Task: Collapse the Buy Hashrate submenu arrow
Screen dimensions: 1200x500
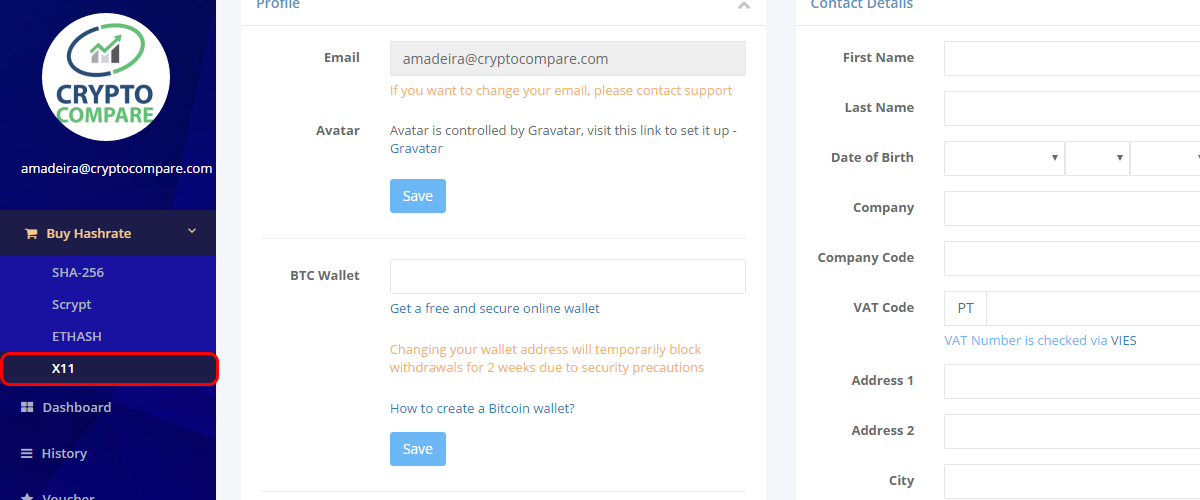Action: 192,232
